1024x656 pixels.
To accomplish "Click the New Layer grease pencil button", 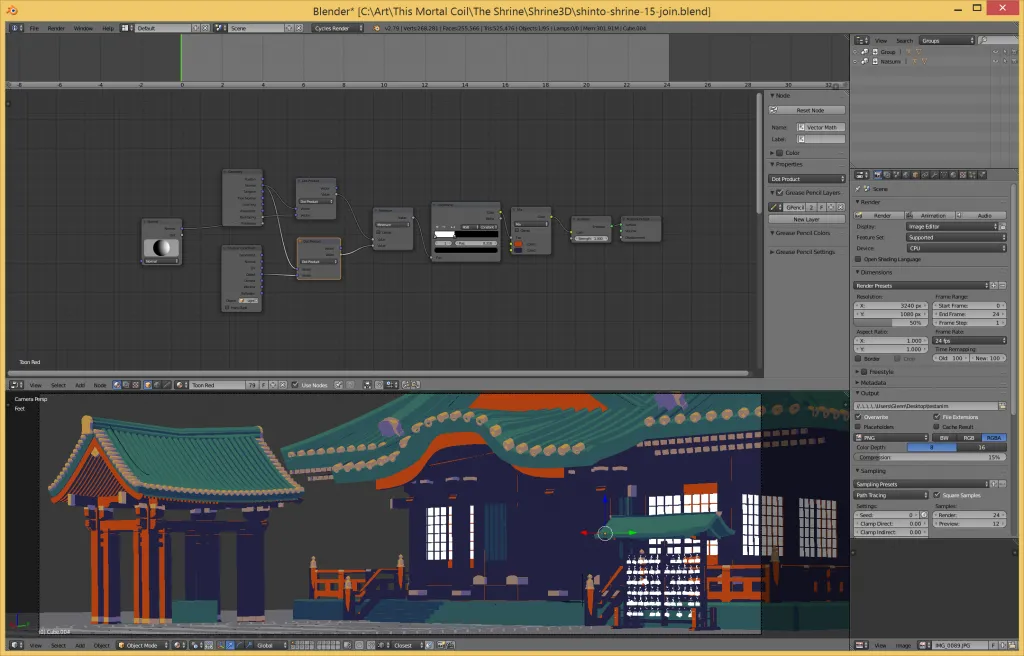I will tap(807, 219).
